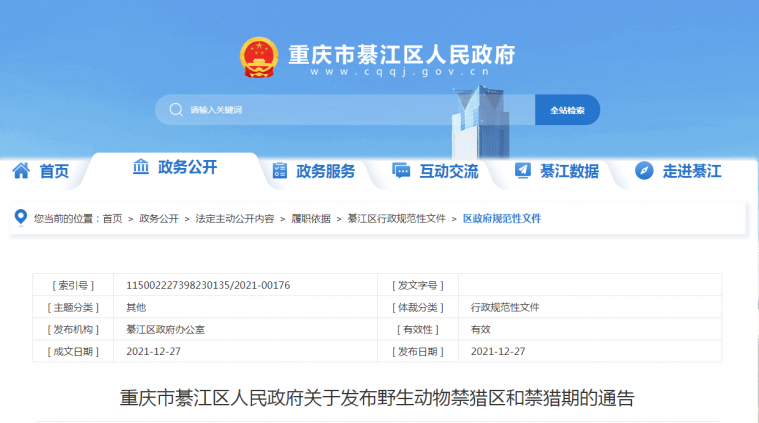The image size is (759, 423).
Task: Open 綦江区行政规范性文件 breadcrumb link
Action: (396, 218)
